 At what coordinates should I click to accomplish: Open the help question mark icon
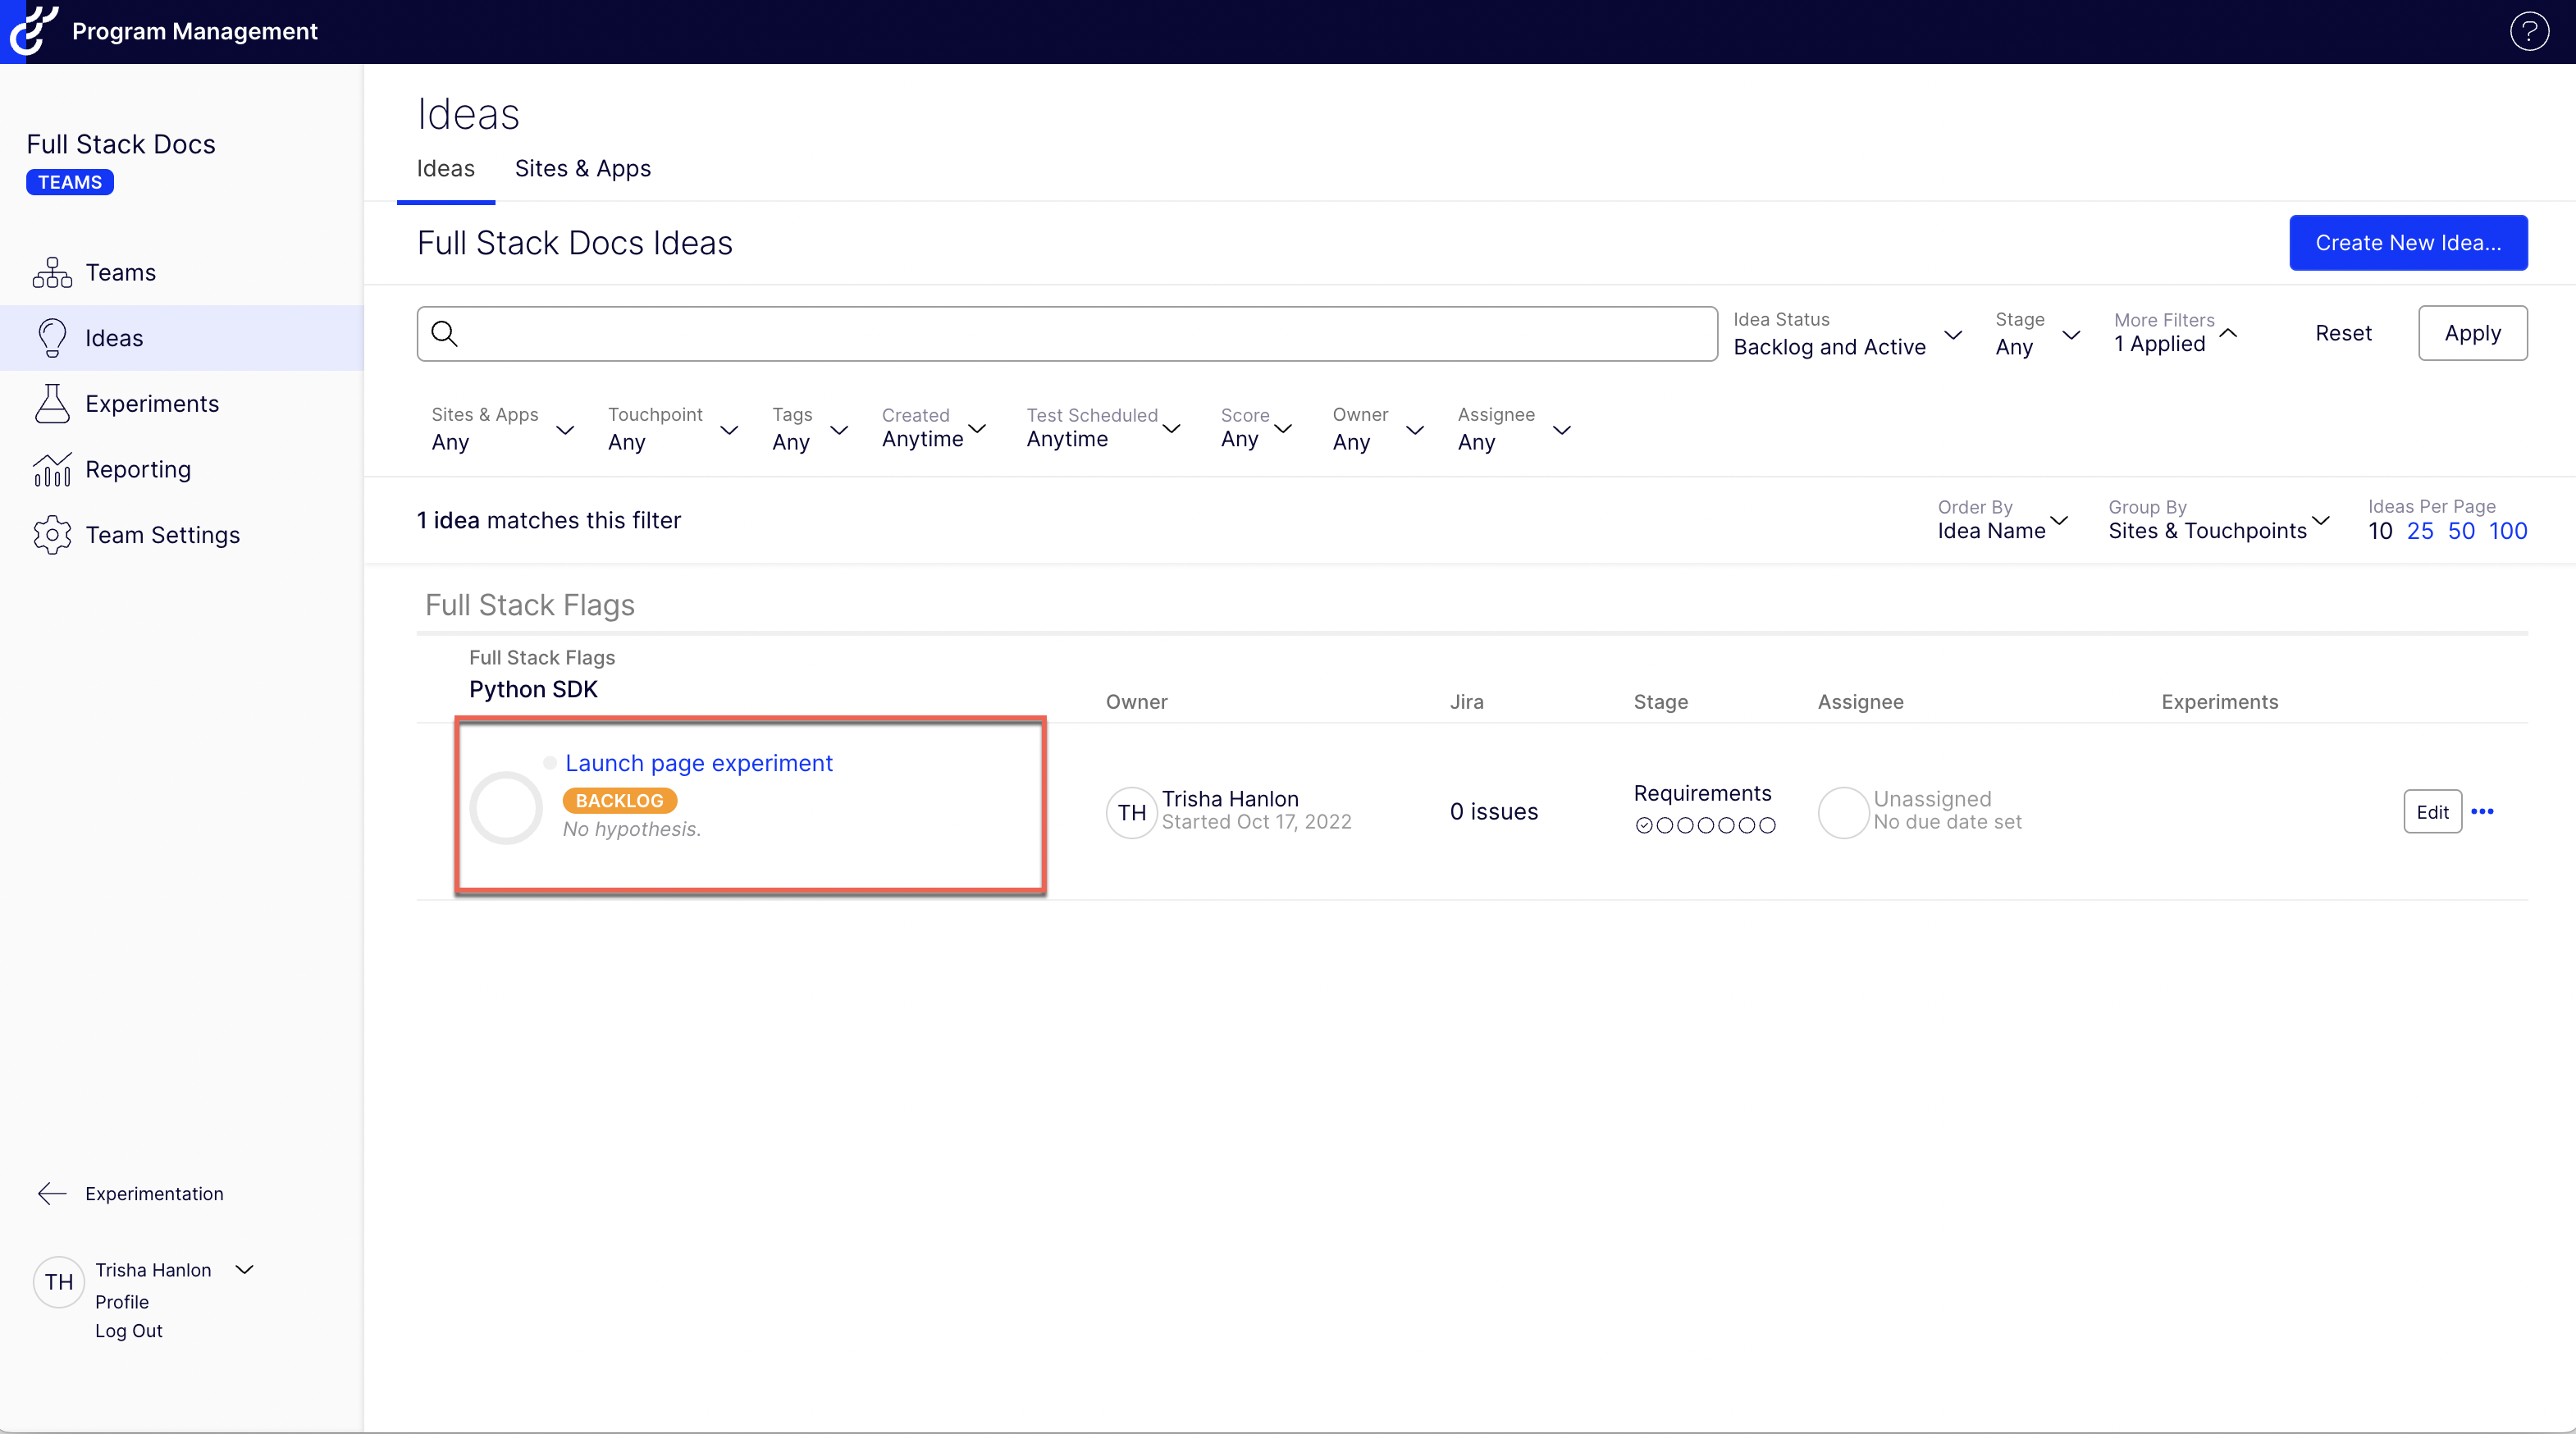click(x=2528, y=31)
